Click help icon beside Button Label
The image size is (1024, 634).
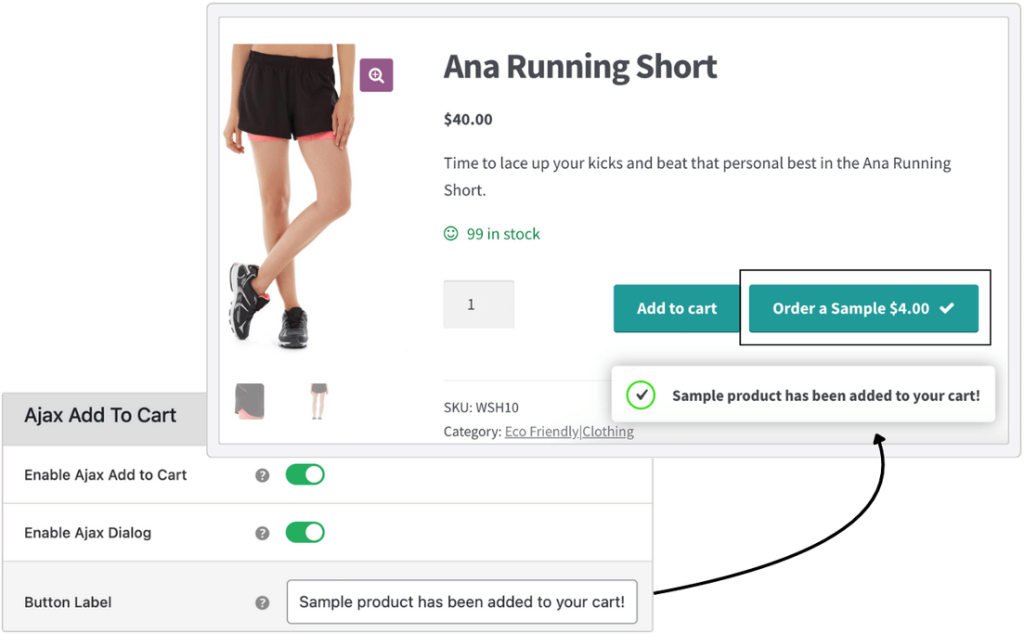point(263,603)
